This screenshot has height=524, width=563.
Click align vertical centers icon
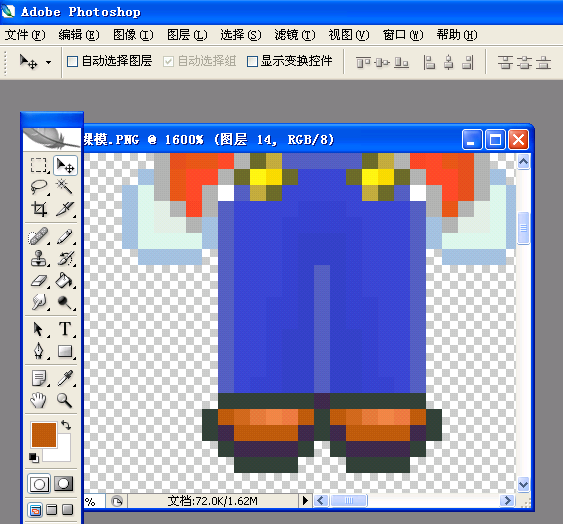tap(382, 62)
